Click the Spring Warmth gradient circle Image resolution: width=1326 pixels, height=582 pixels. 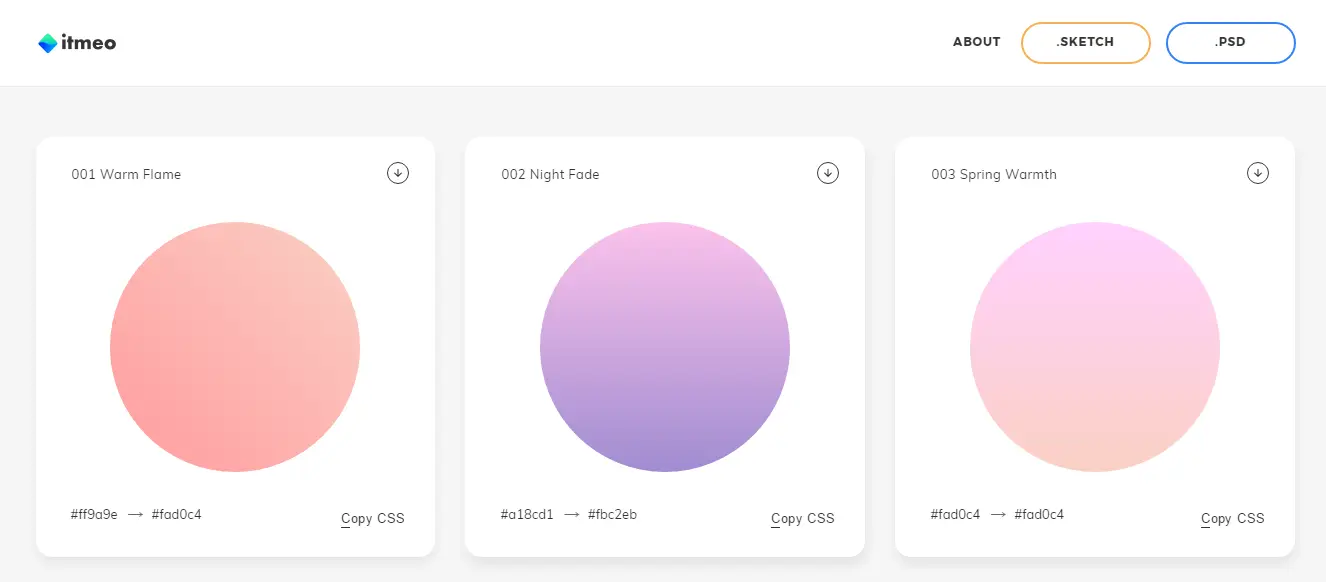[1095, 346]
